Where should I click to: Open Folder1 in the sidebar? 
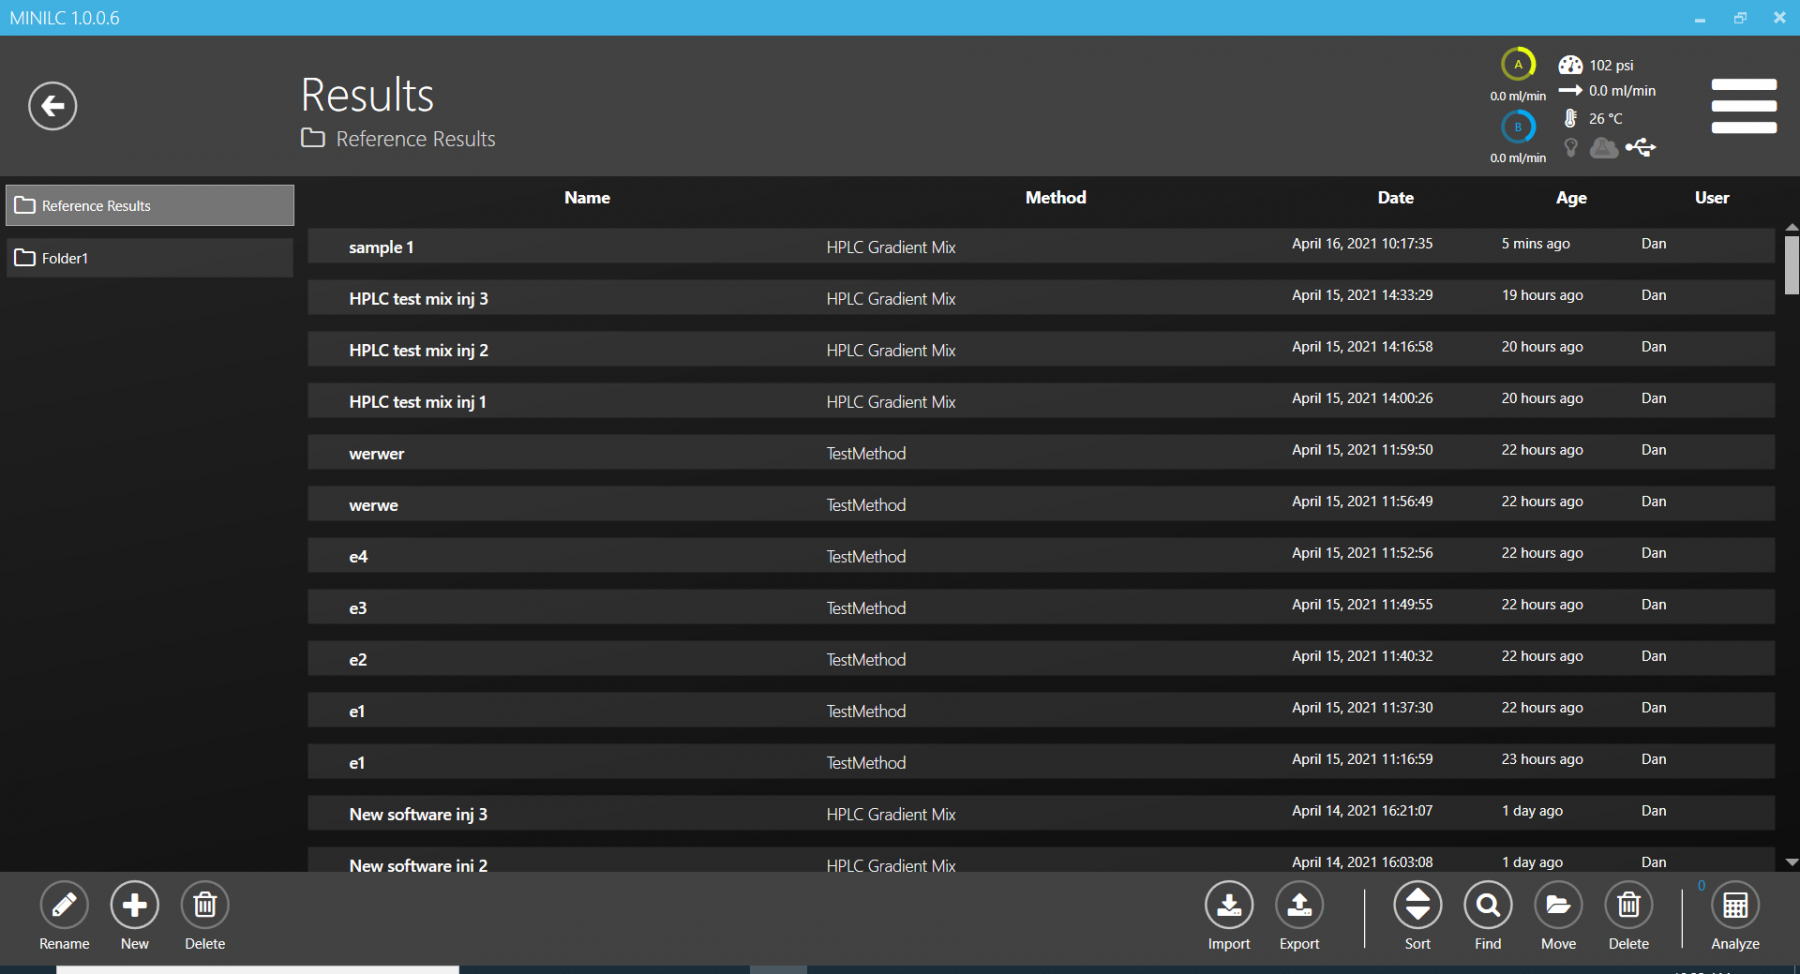click(150, 258)
